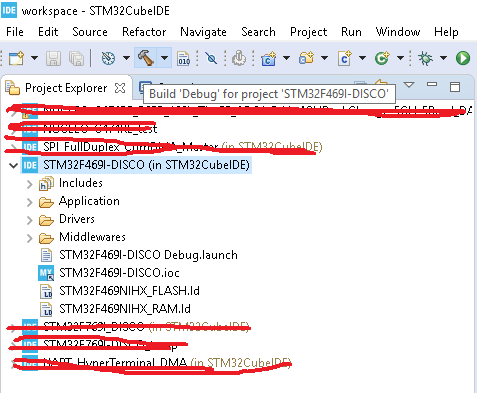
Task: Click the LD icon of FLASH.ld
Action: [x=46, y=291]
